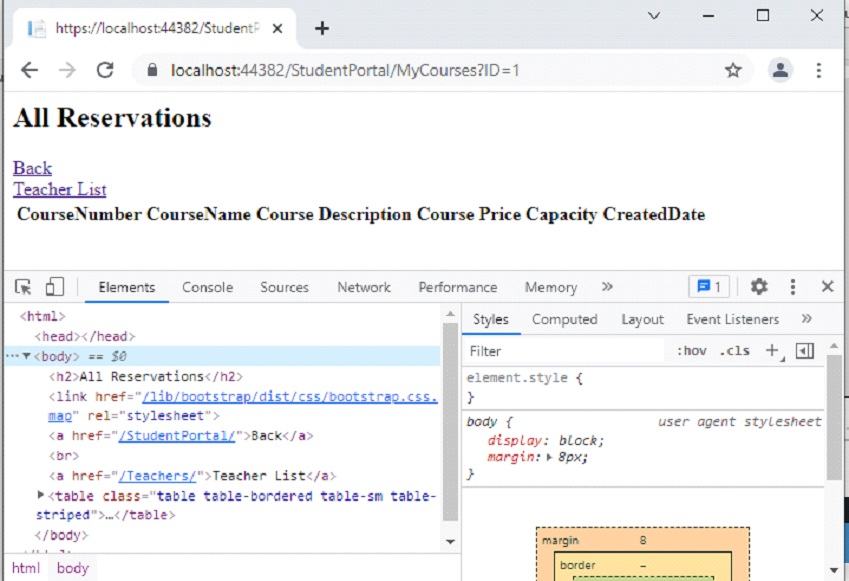
Task: Select the h2 All Reservations DOM node
Action: [x=146, y=376]
